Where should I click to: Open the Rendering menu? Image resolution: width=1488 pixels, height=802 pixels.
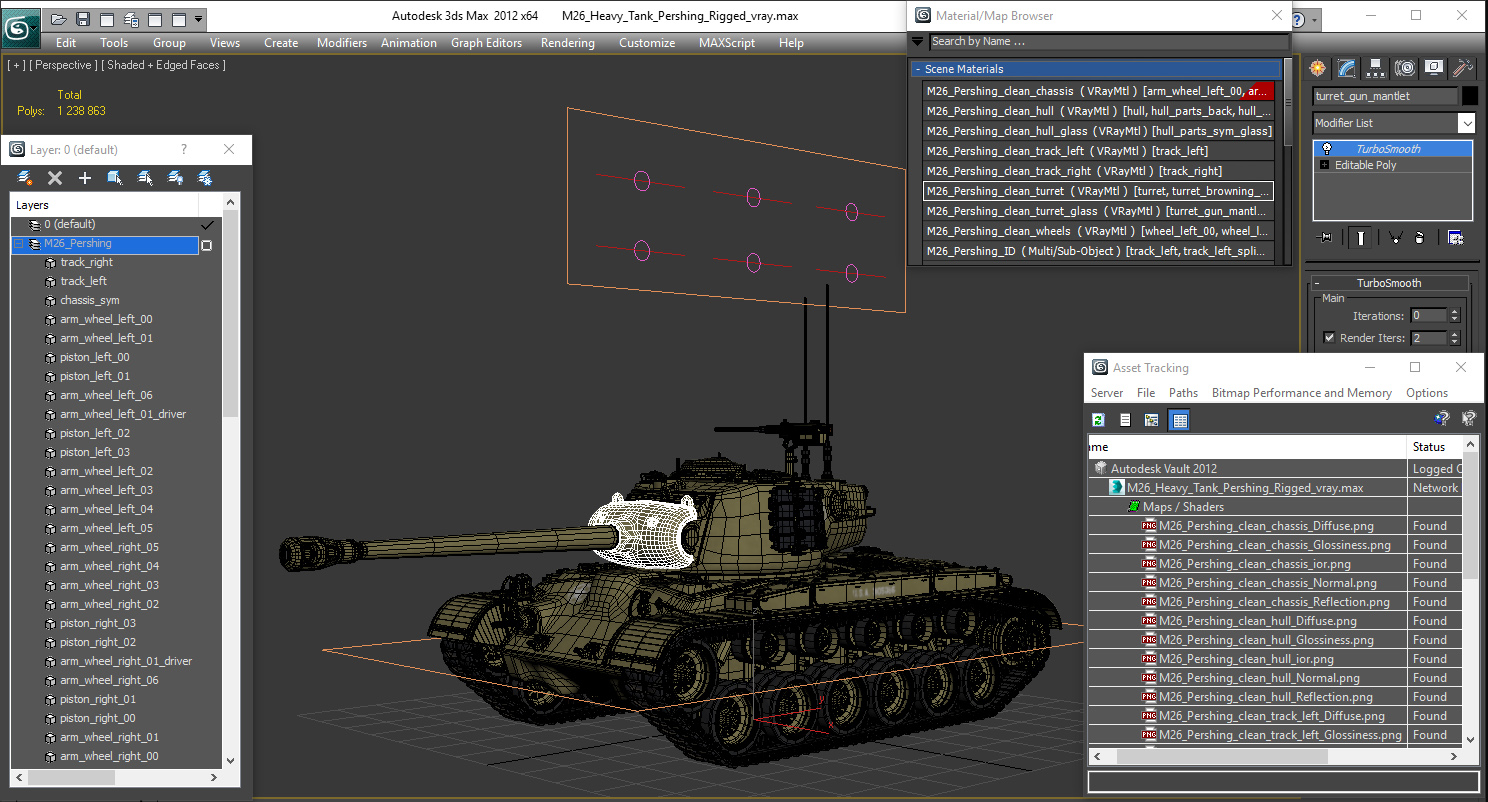567,43
